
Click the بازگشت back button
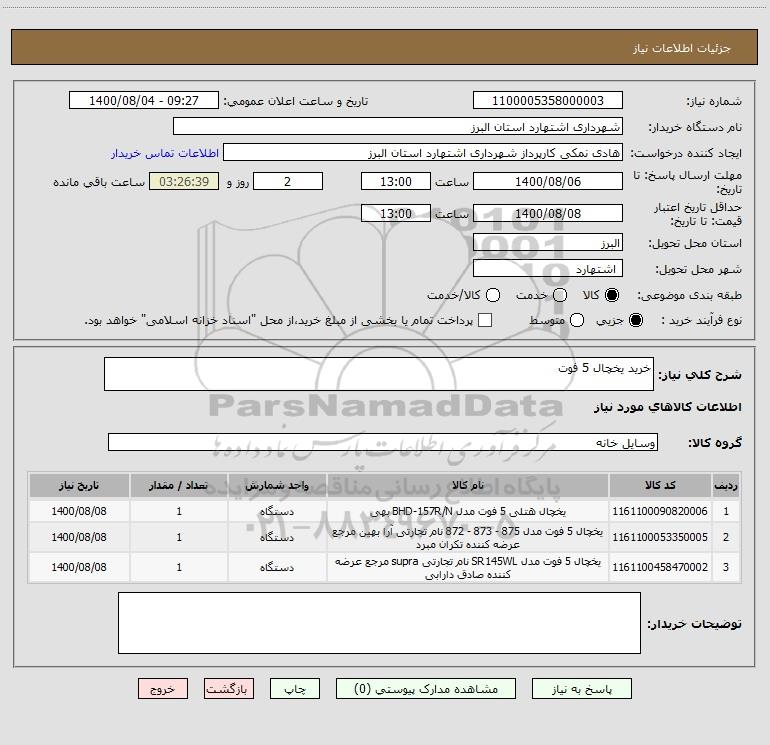(229, 689)
